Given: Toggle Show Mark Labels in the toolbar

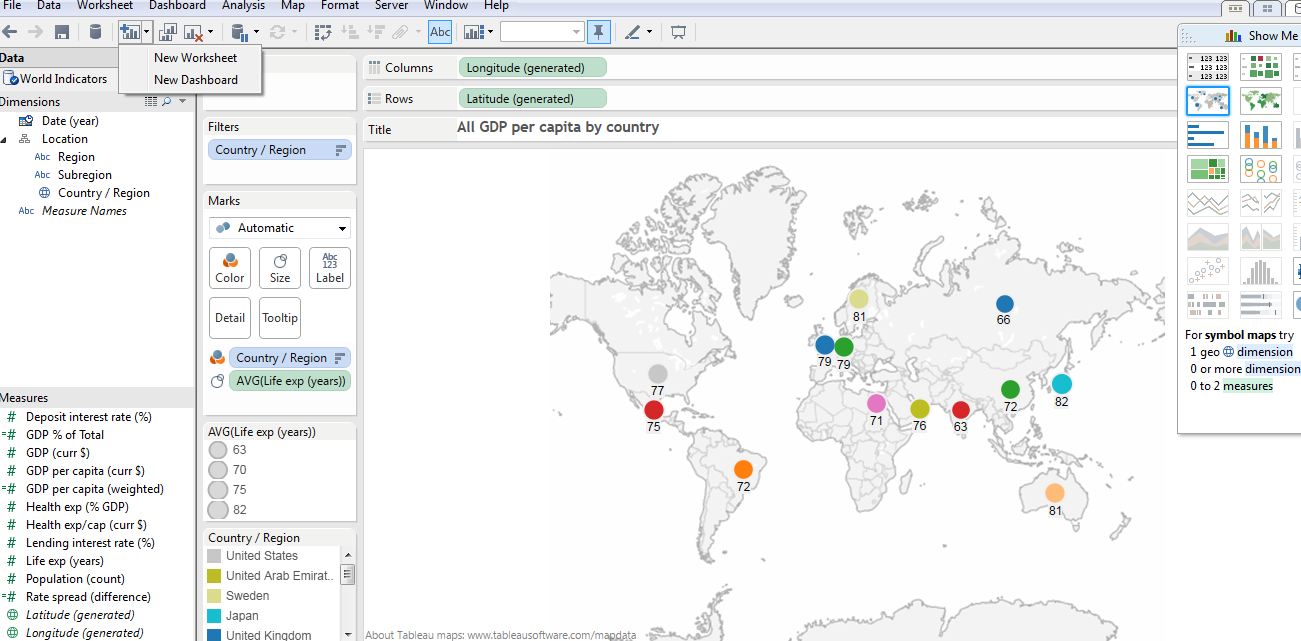Looking at the screenshot, I should pos(440,31).
